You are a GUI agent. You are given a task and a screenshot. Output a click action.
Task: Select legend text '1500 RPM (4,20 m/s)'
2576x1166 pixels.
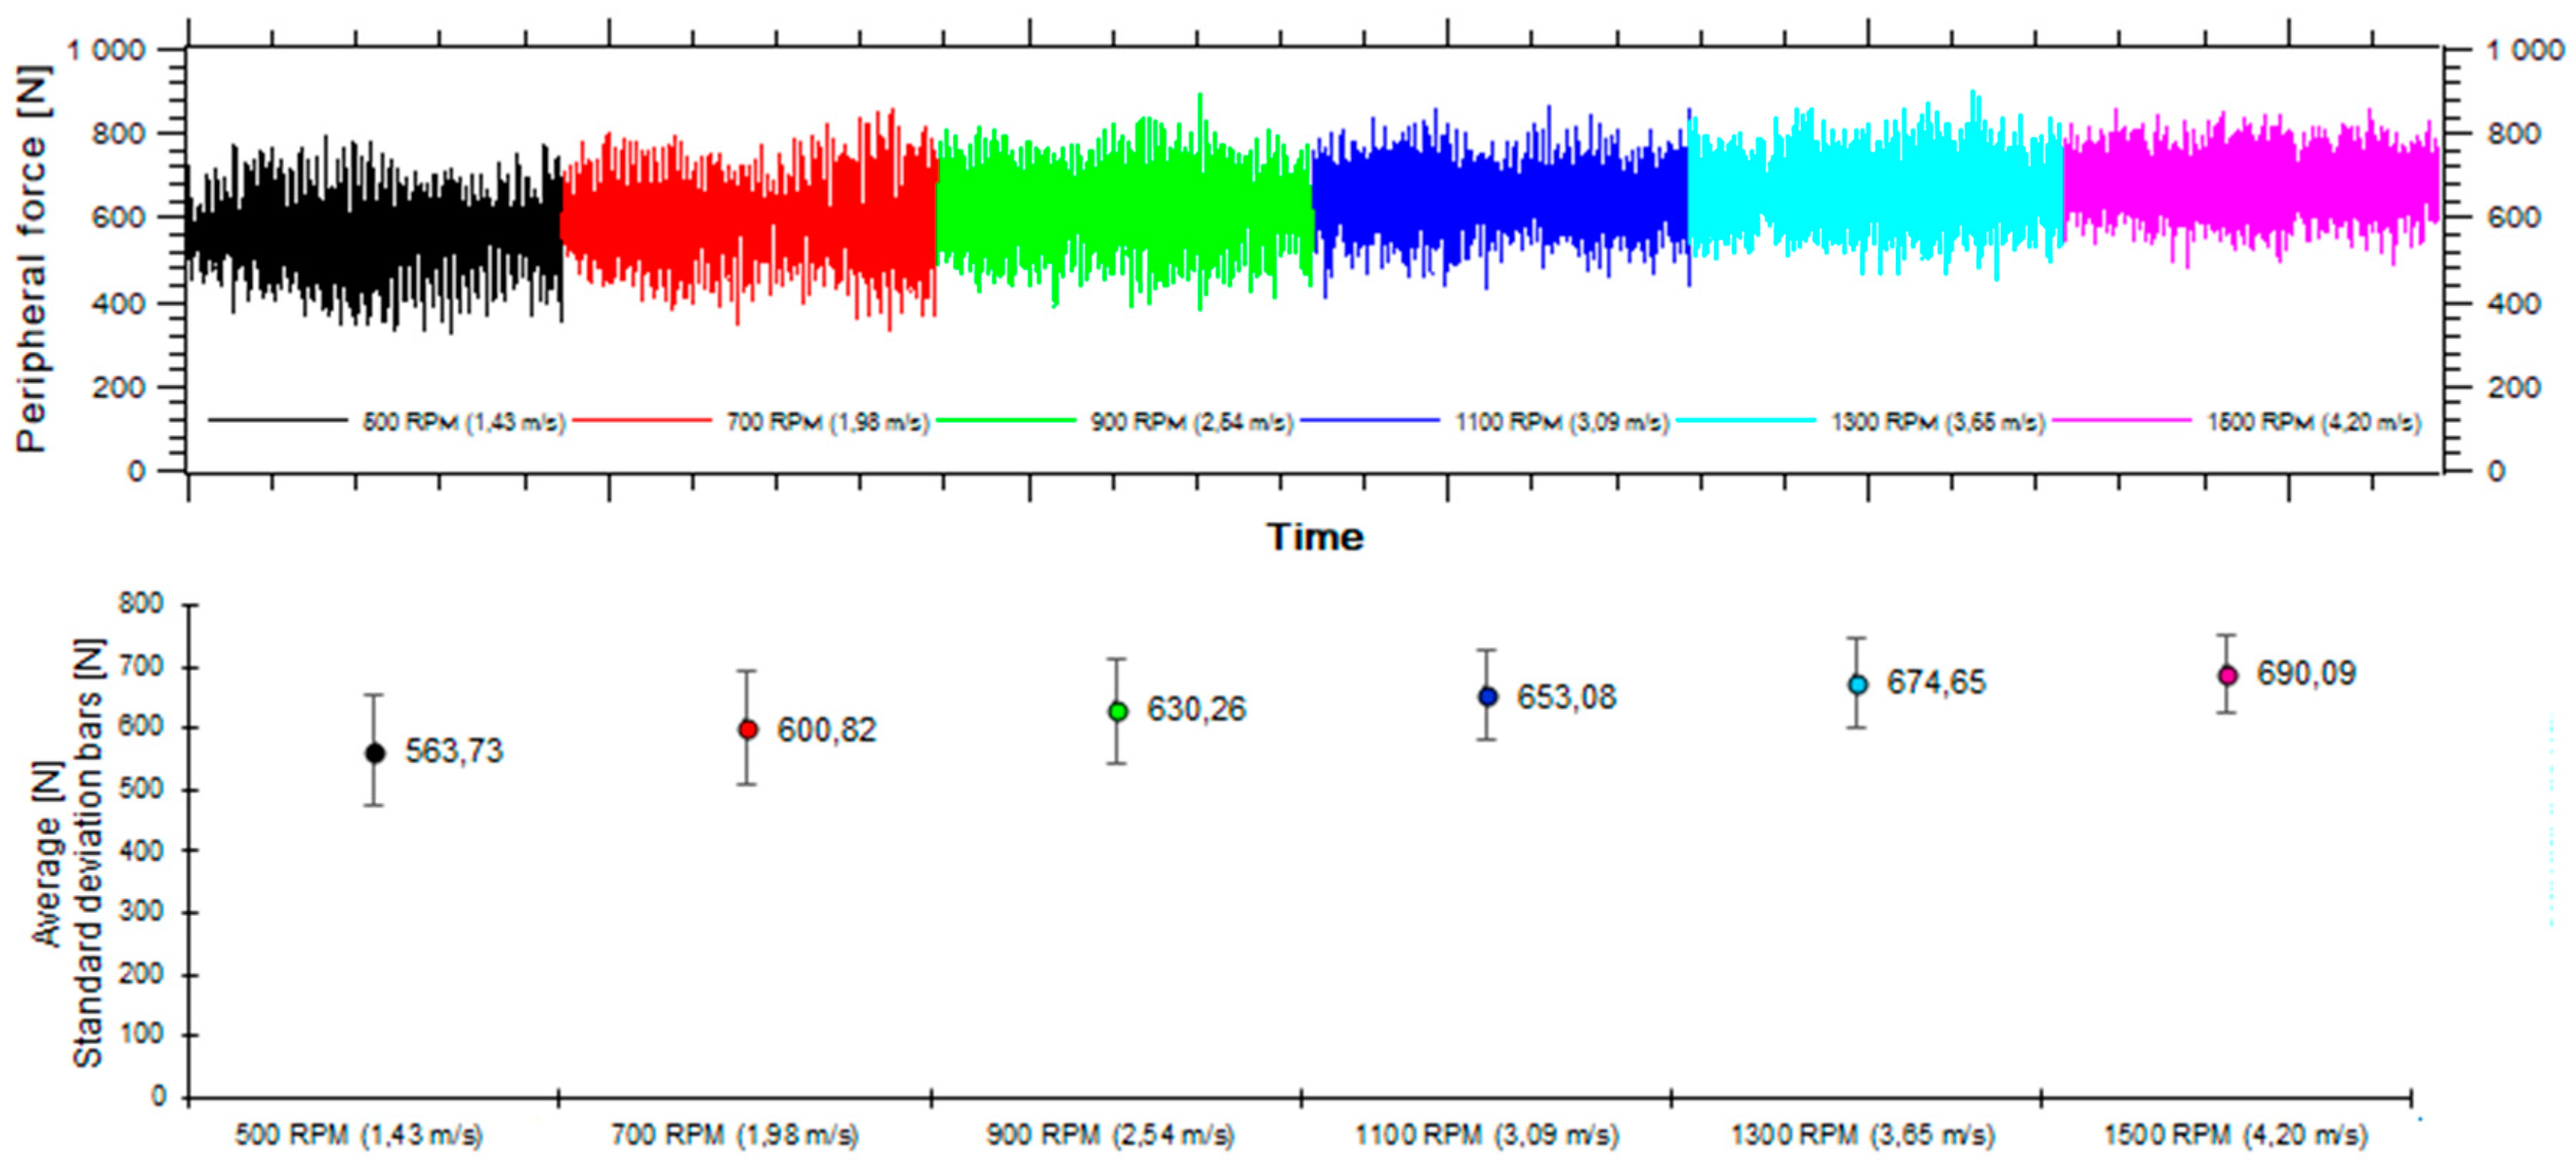click(2314, 422)
